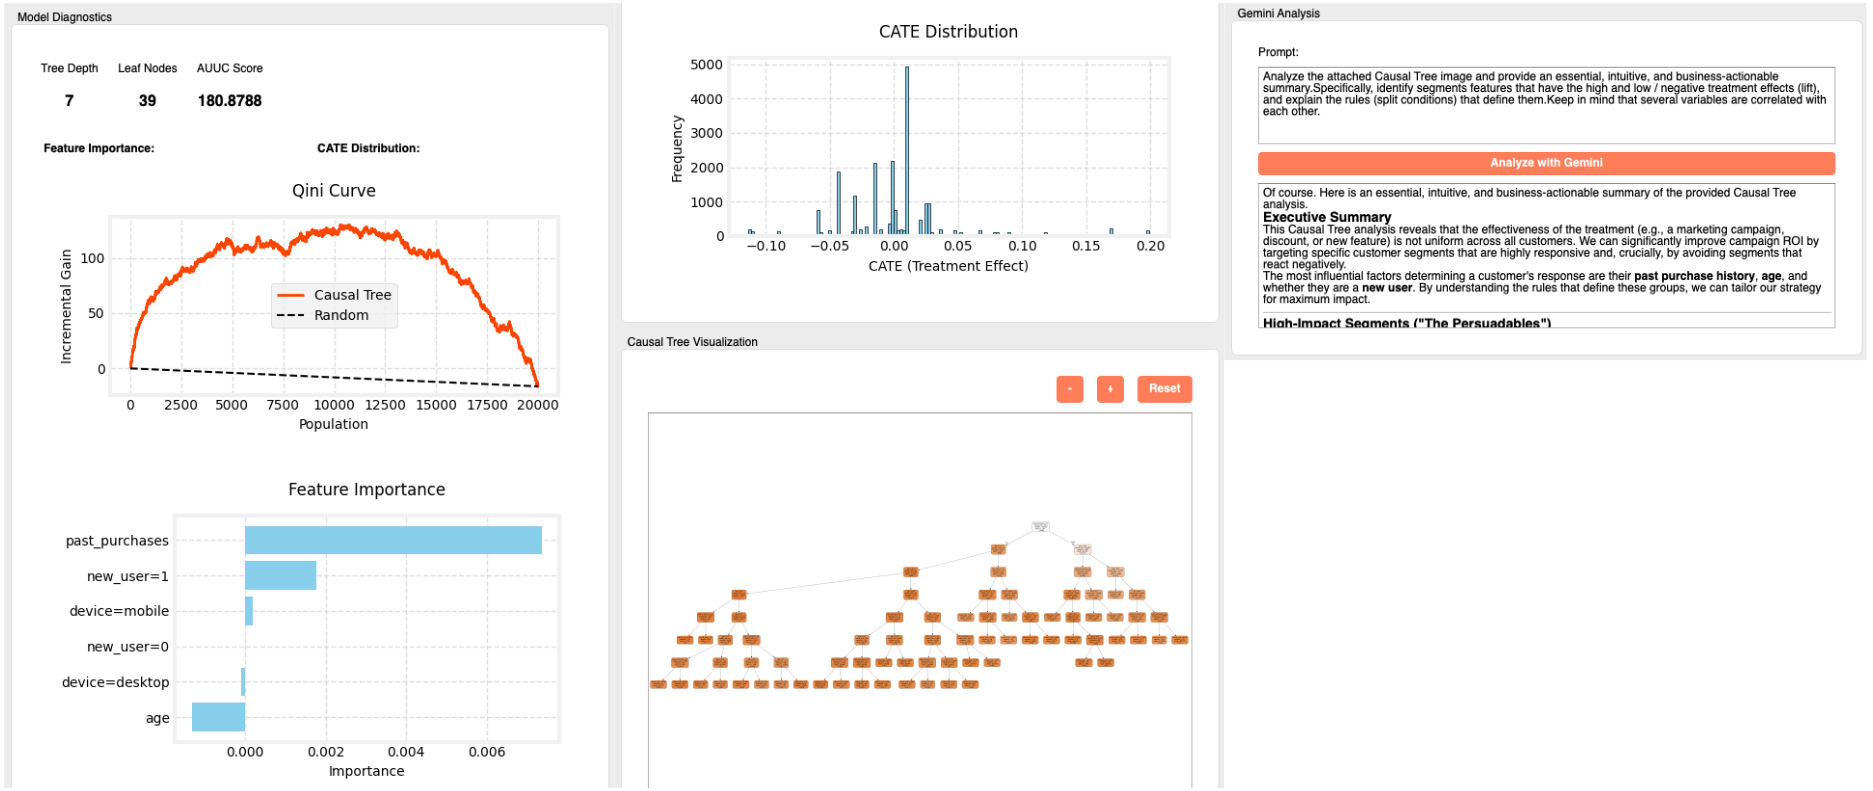This screenshot has height=791, width=1873.
Task: Click the minus zoom-out button above the tree
Action: tap(1070, 389)
